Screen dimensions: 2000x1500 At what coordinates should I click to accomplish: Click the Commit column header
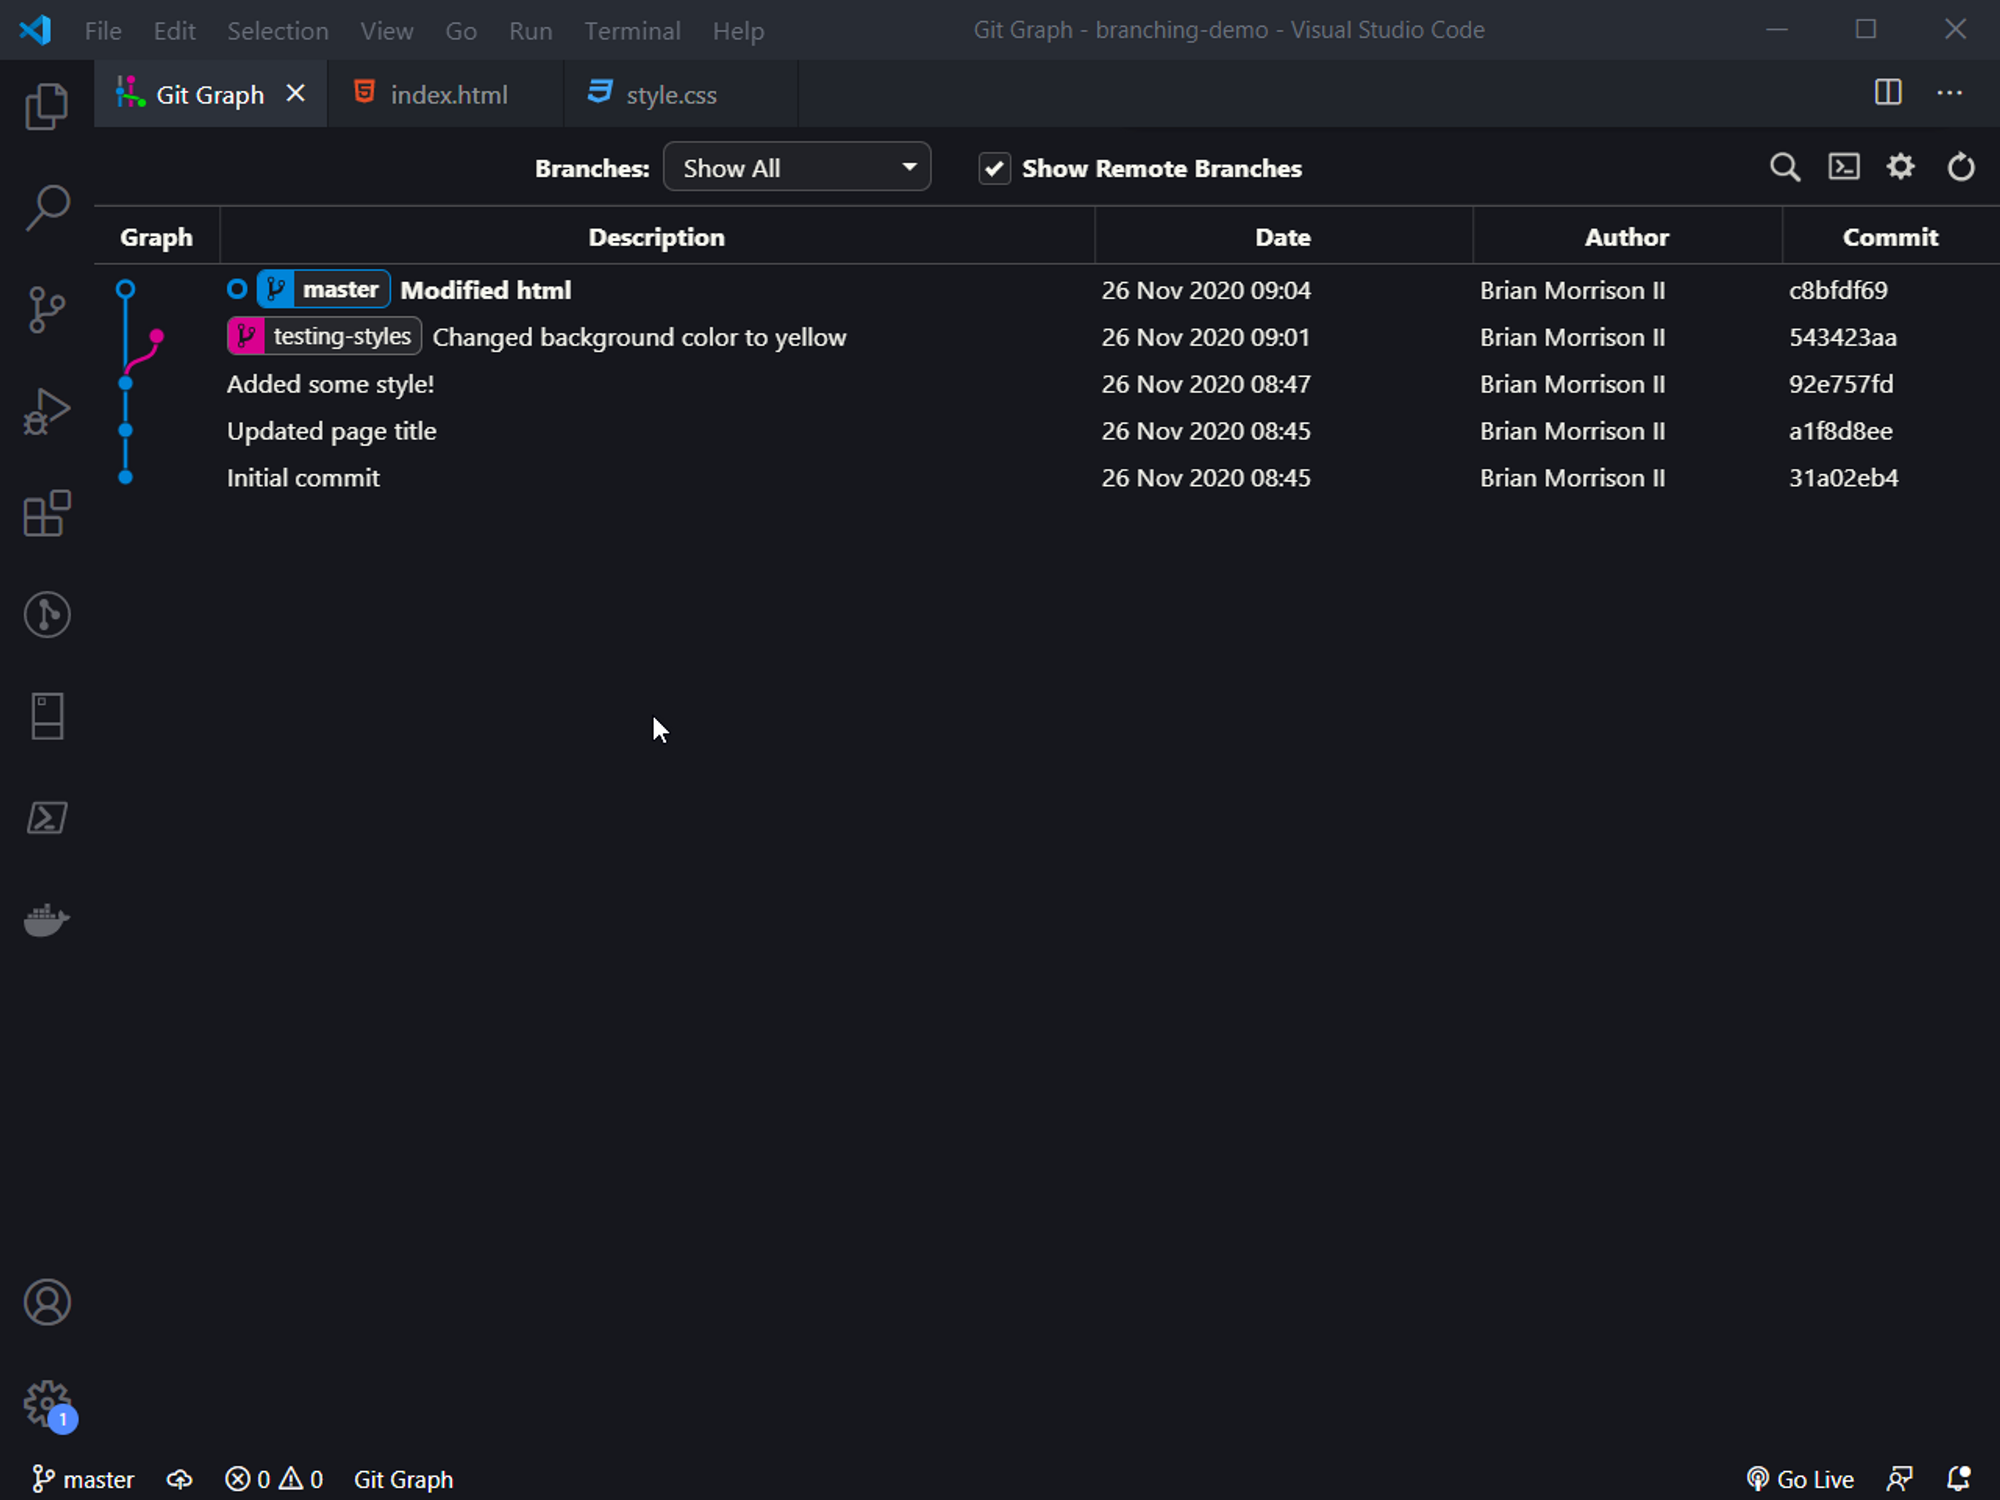click(x=1890, y=237)
